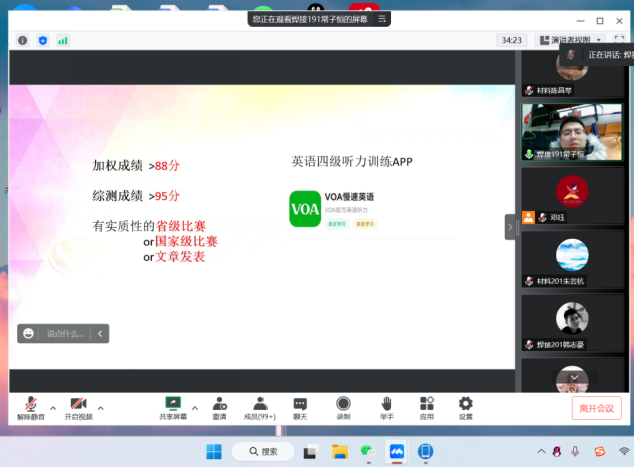Click the red 离开会议 button
The height and width of the screenshot is (467, 634).
point(597,408)
